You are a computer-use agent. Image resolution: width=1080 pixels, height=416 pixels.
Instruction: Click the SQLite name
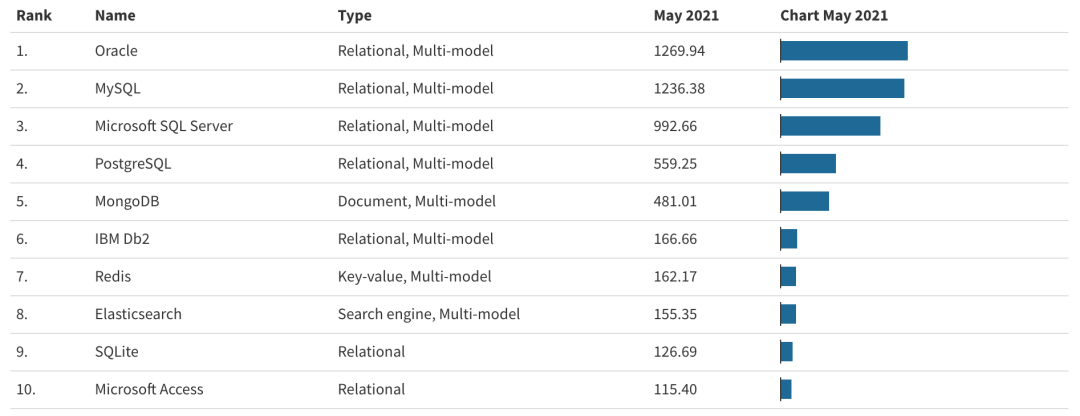pos(116,352)
